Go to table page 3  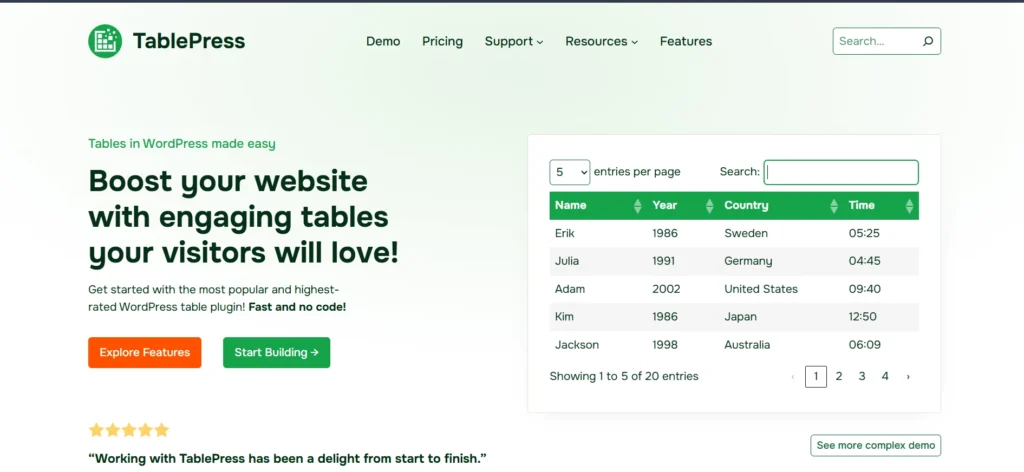[x=862, y=377]
